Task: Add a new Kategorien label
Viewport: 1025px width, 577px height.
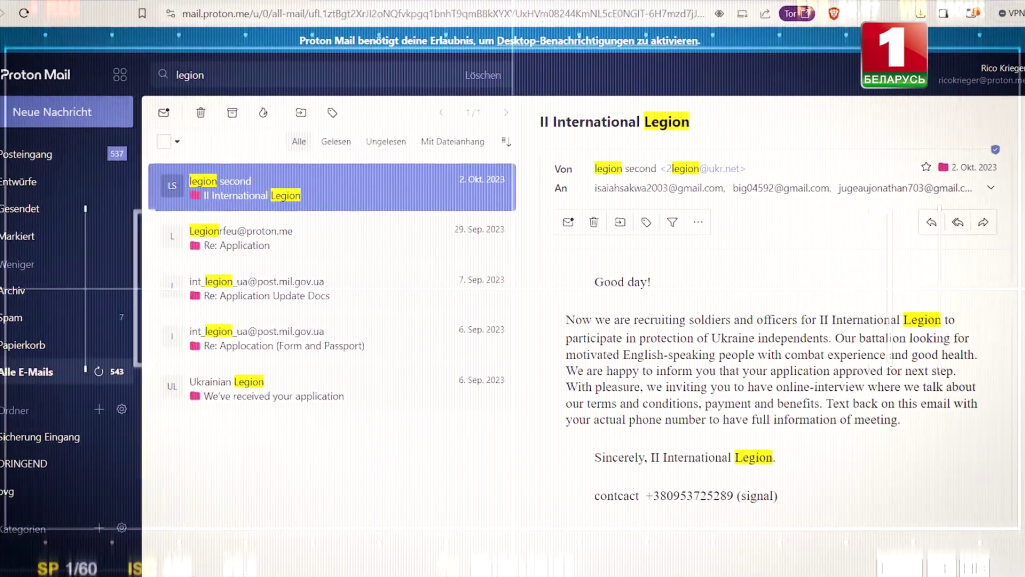Action: [99, 528]
